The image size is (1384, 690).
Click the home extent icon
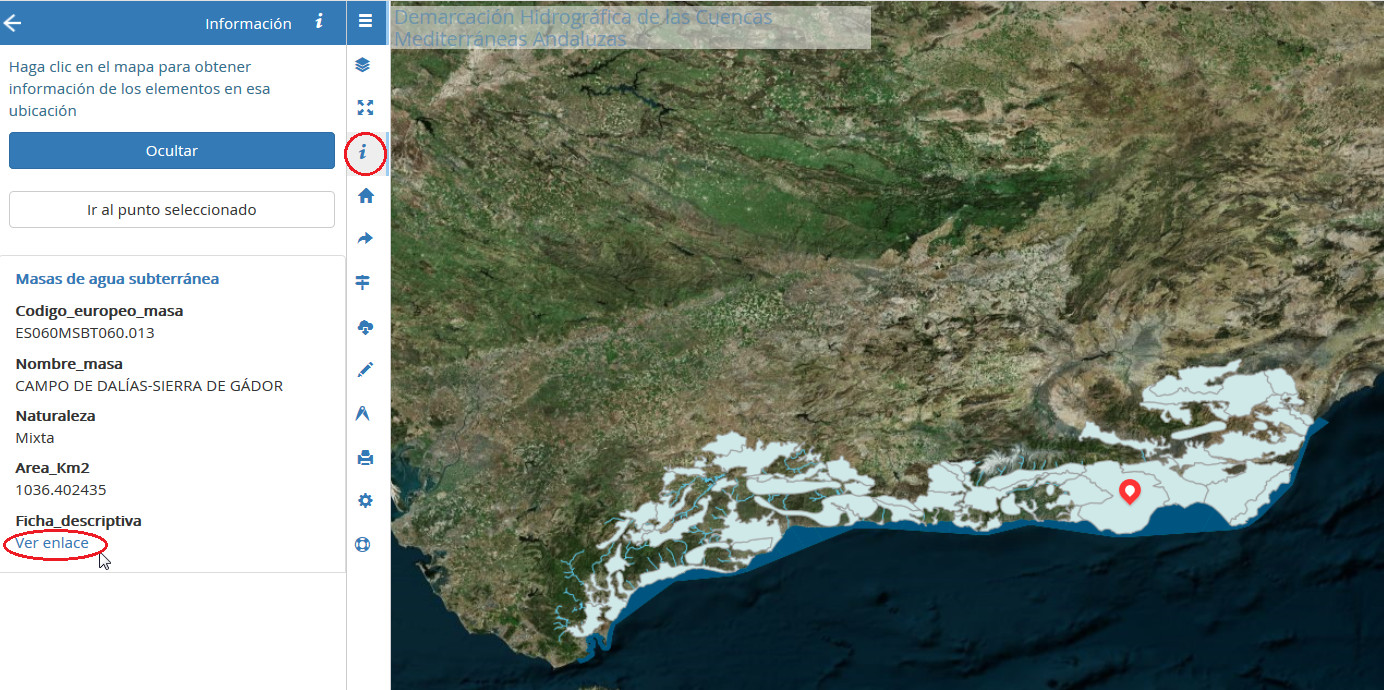tap(365, 196)
